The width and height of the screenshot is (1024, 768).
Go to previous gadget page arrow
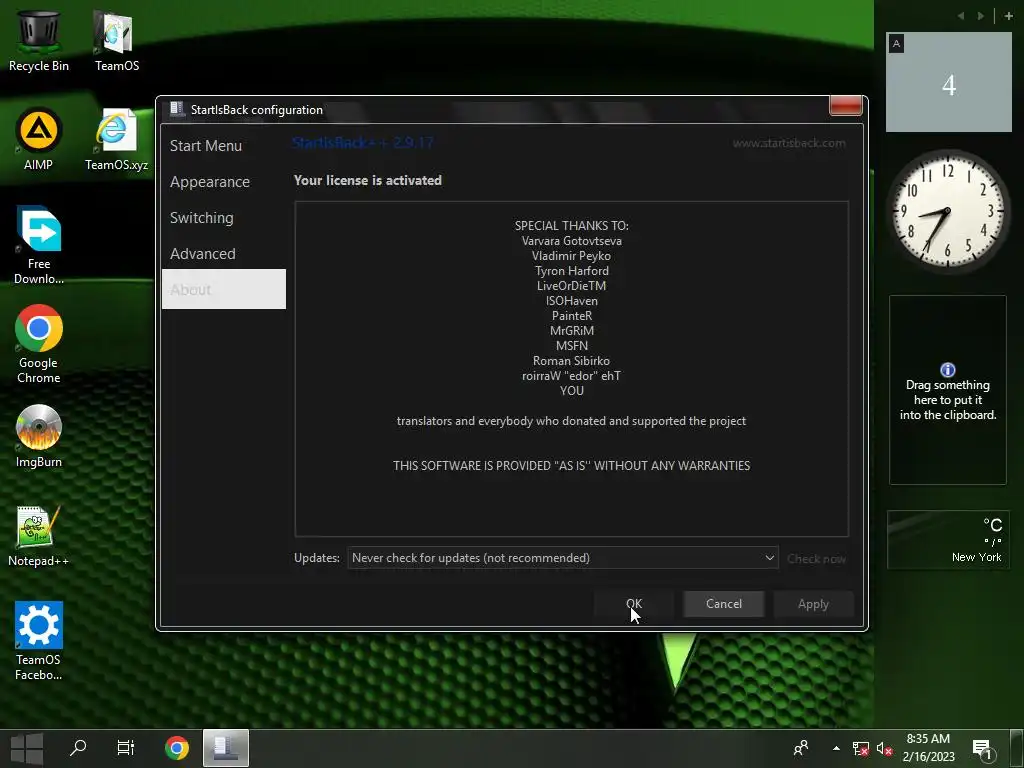[x=961, y=16]
